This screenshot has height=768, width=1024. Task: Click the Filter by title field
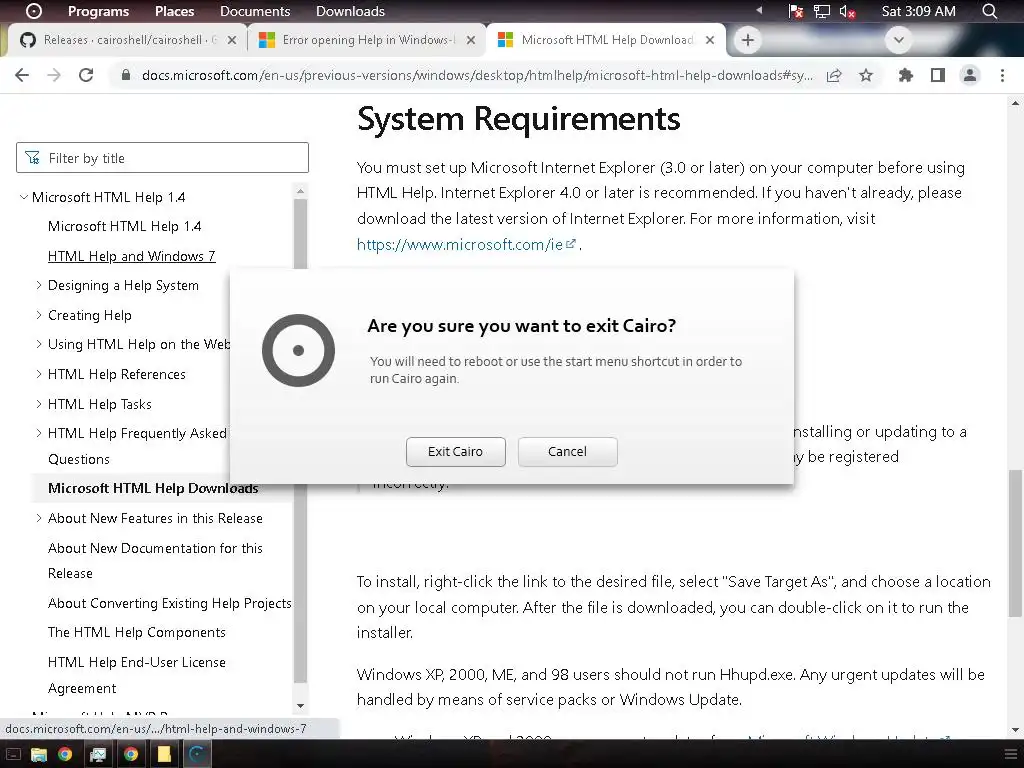[162, 158]
